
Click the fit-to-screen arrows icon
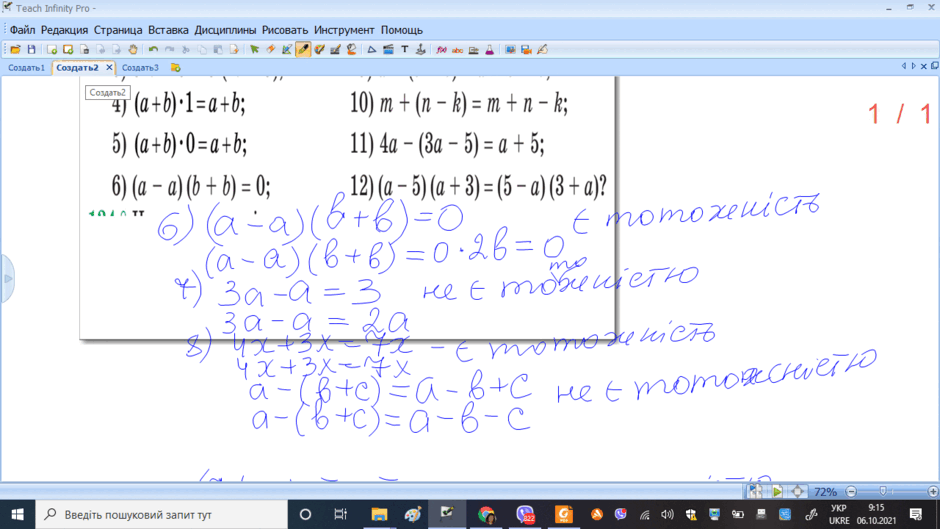click(x=798, y=492)
